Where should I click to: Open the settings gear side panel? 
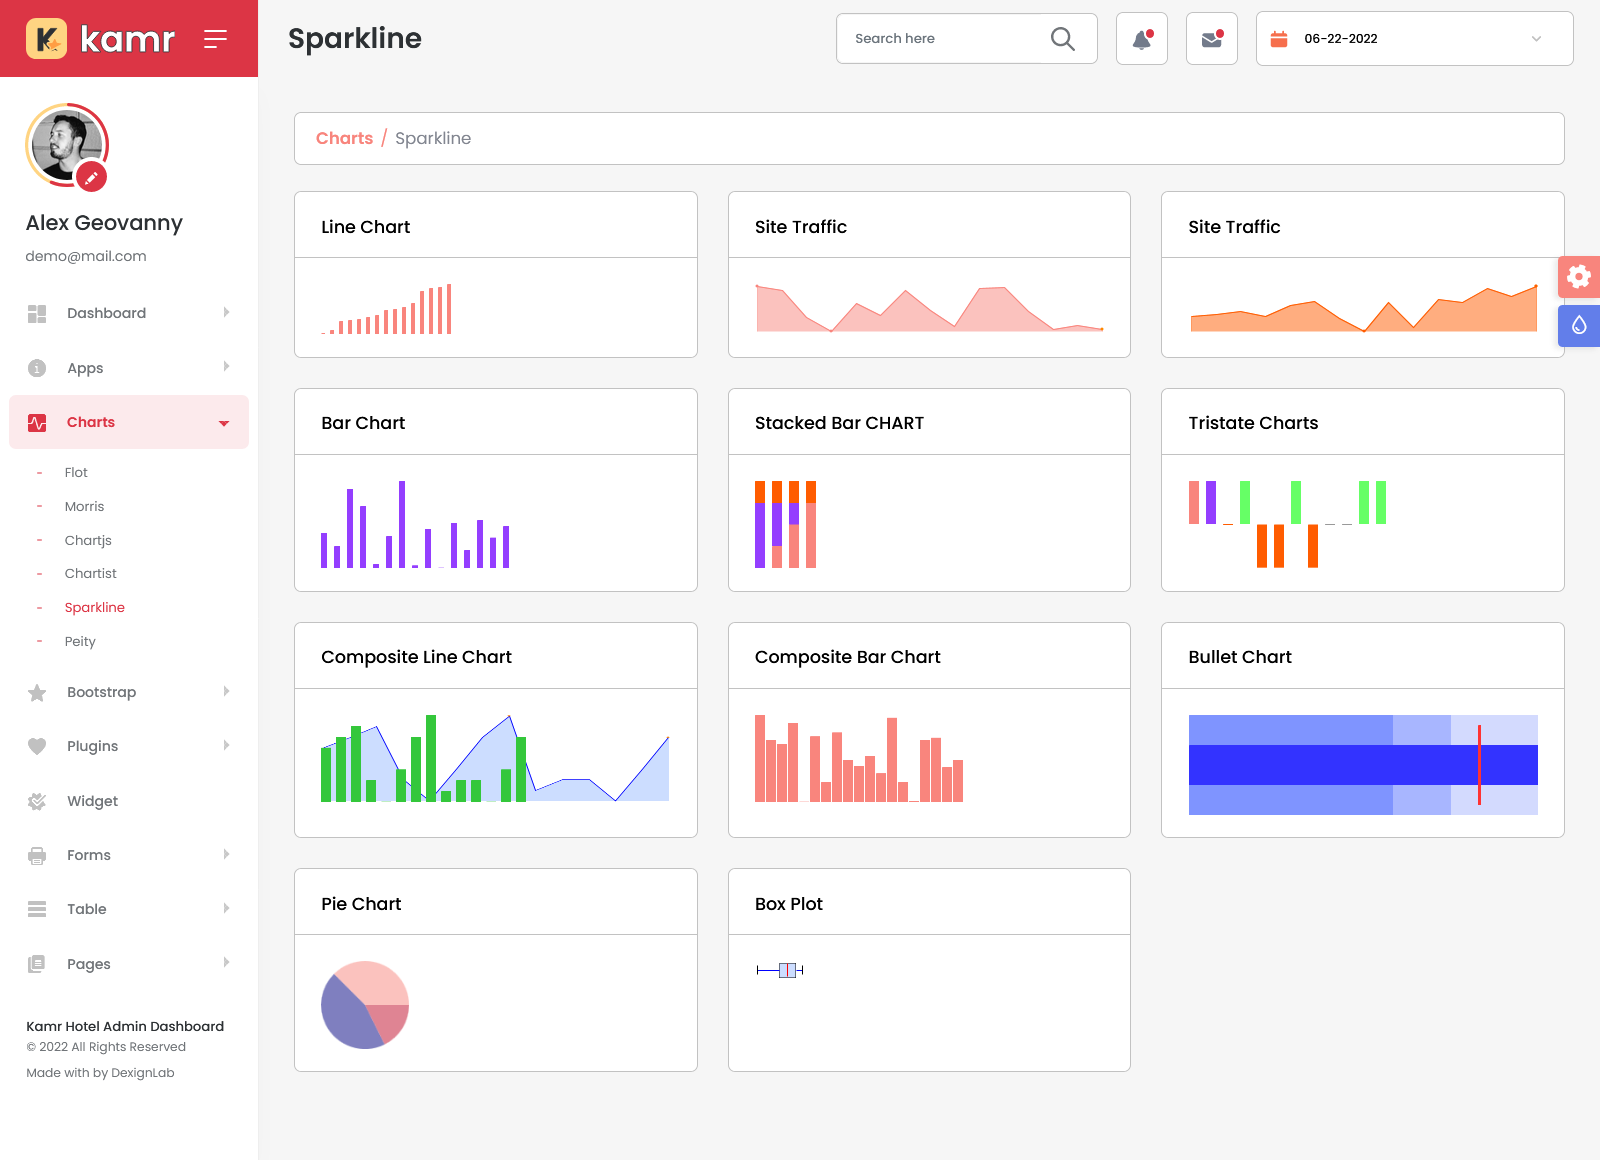click(x=1579, y=277)
